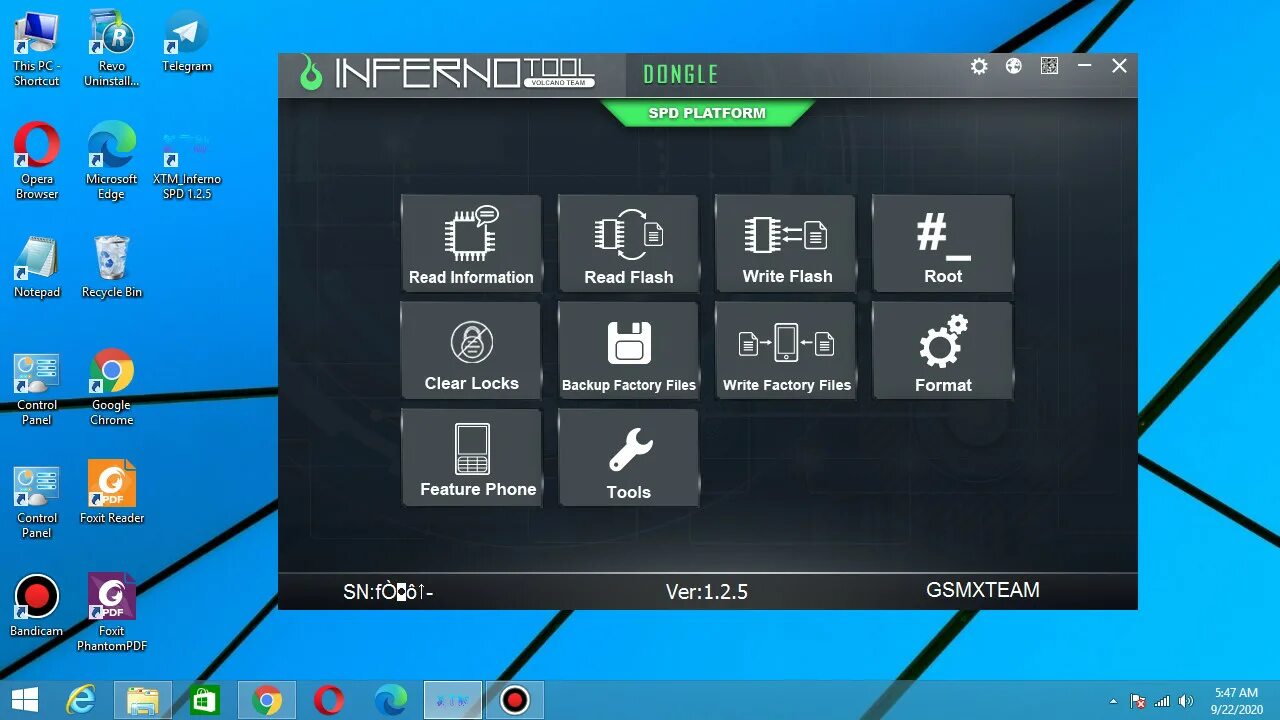The height and width of the screenshot is (720, 1280).
Task: Open Root tile
Action: (943, 244)
